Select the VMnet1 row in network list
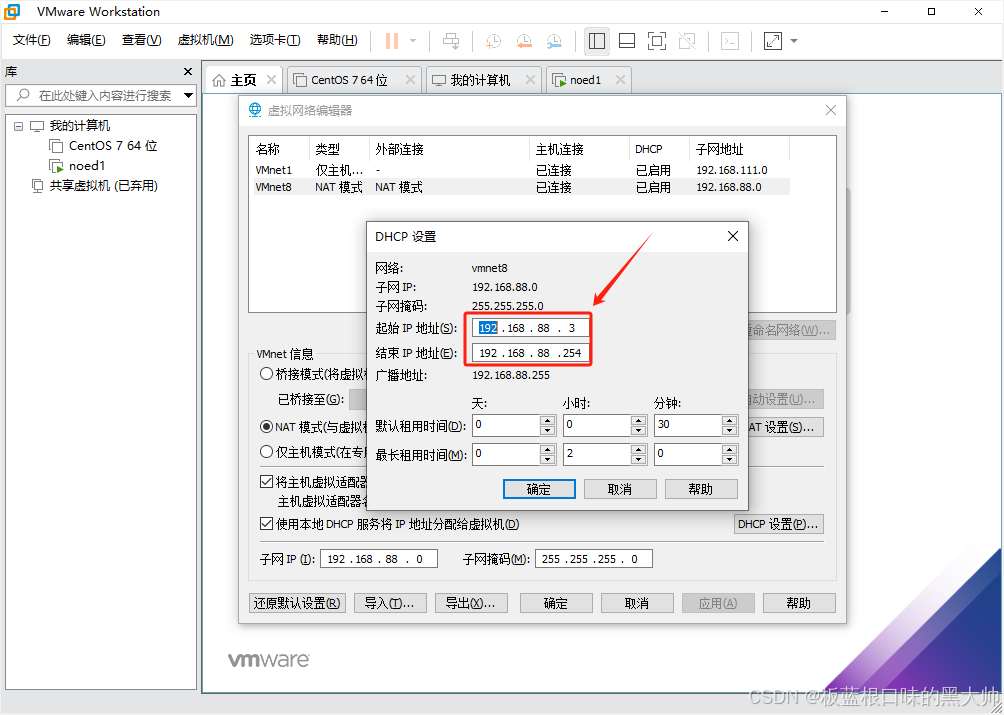Image resolution: width=1004 pixels, height=715 pixels. 521,170
